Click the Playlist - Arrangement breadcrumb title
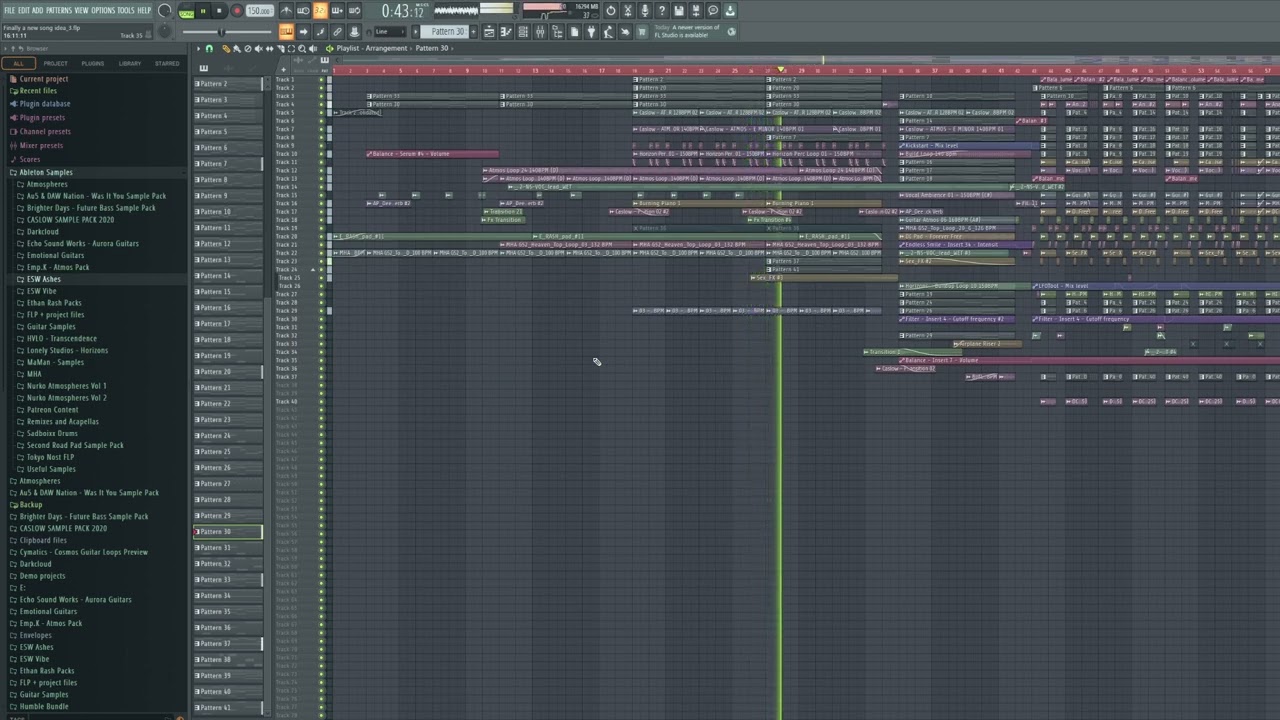Image resolution: width=1280 pixels, height=720 pixels. pyautogui.click(x=372, y=48)
